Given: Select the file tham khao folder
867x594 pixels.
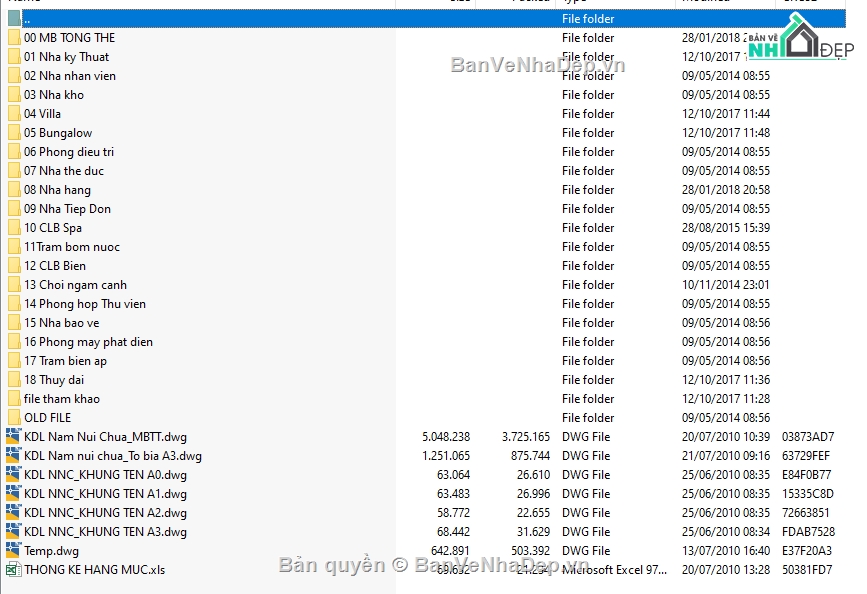Looking at the screenshot, I should 61,399.
